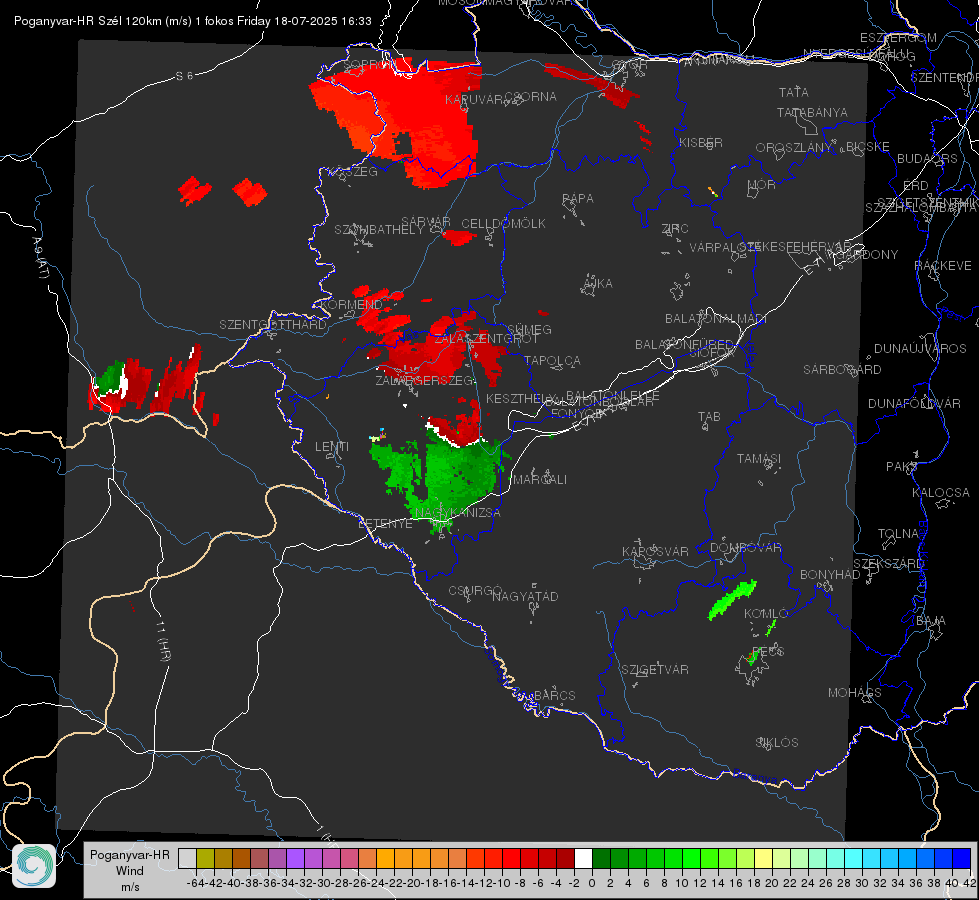This screenshot has width=979, height=900.
Task: Select the RÁCKEVE label
Action: click(943, 266)
